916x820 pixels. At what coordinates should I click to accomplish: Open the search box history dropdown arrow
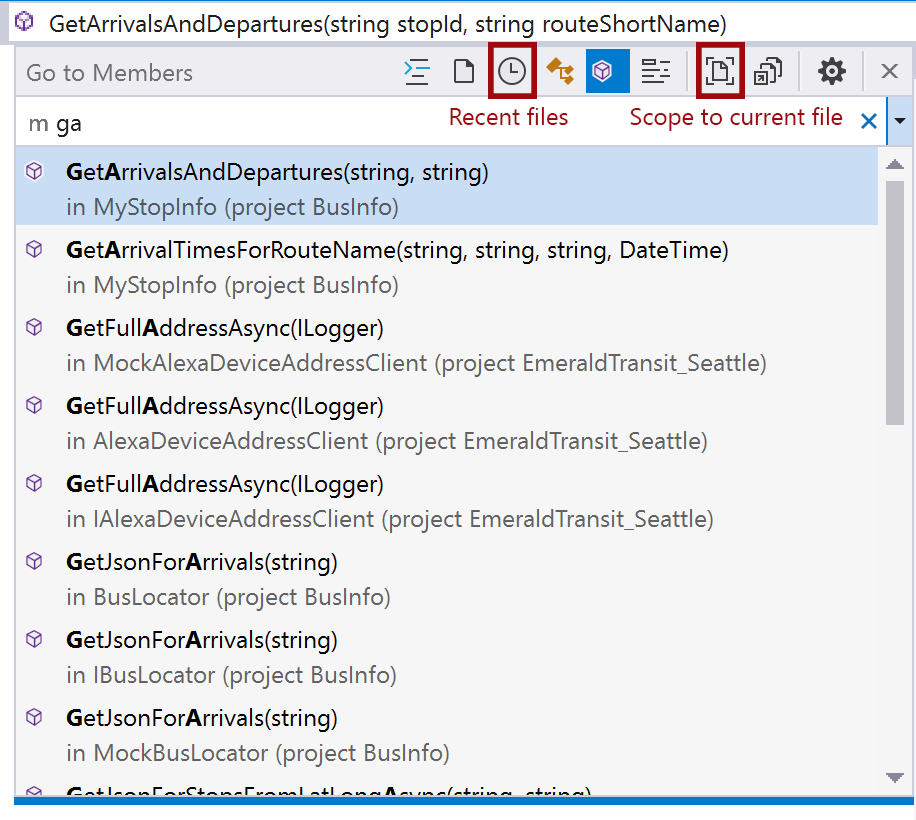point(900,121)
